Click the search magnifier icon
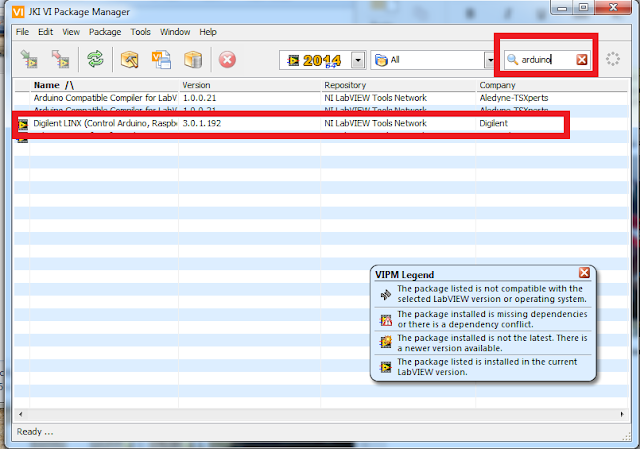This screenshot has width=640, height=449. tap(512, 60)
